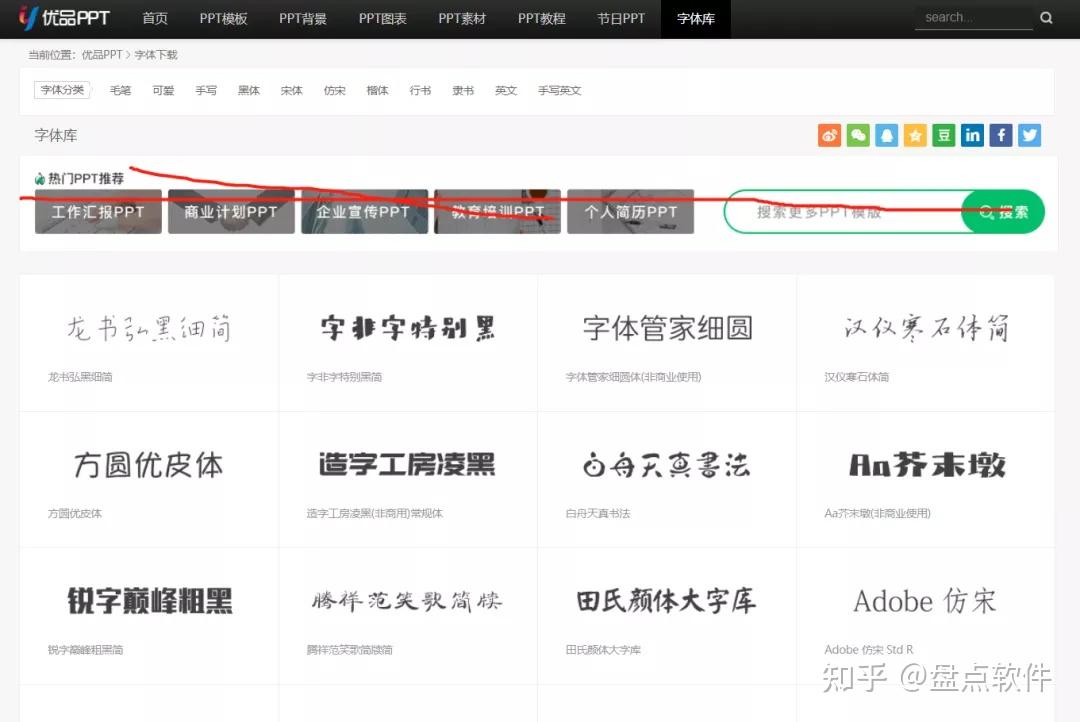Filter fonts by 手写 category

point(206,90)
